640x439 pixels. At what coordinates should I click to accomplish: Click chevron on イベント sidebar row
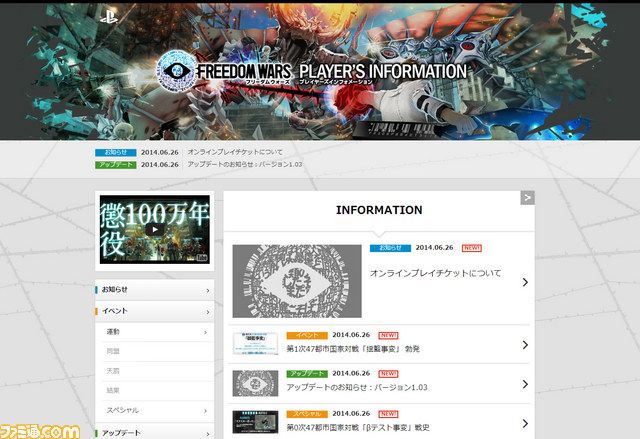coord(208,312)
